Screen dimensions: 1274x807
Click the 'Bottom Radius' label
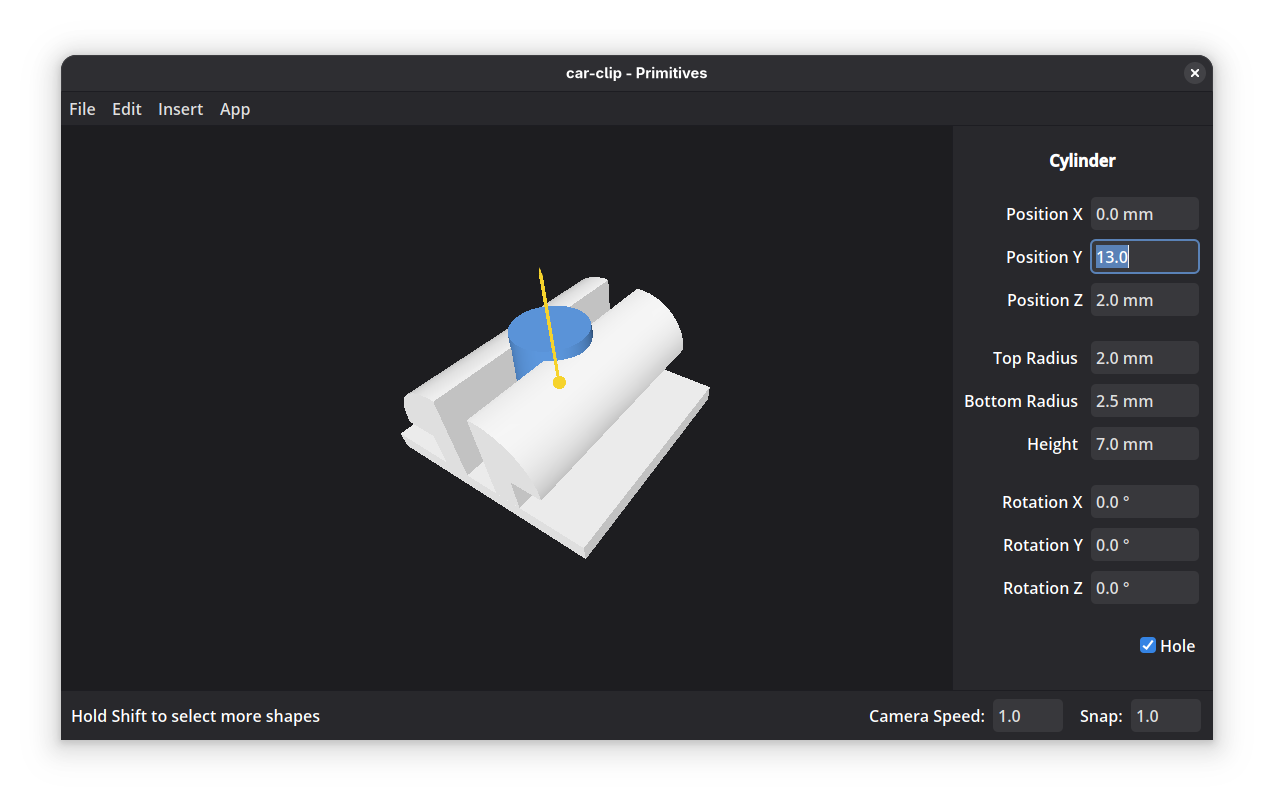click(1021, 401)
